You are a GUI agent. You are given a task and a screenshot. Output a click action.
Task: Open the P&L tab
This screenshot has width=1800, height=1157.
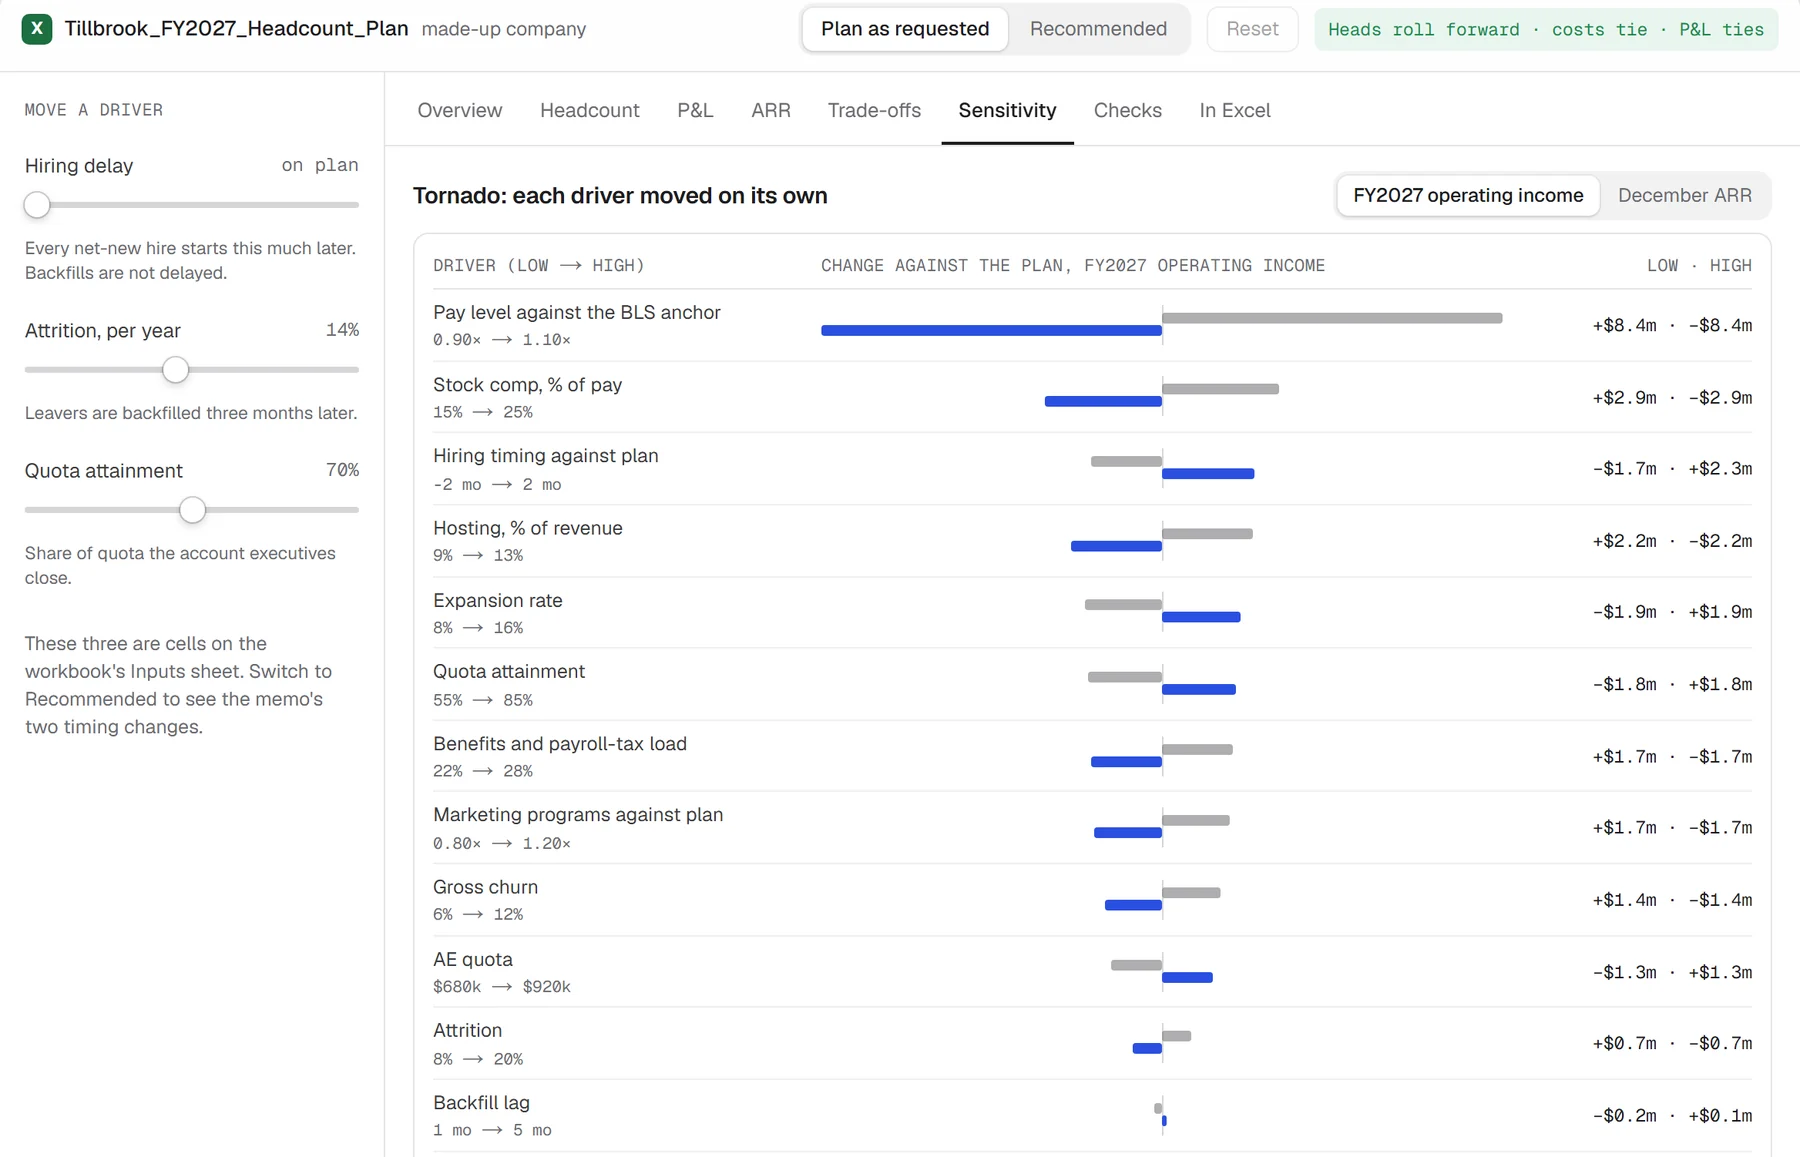point(695,110)
